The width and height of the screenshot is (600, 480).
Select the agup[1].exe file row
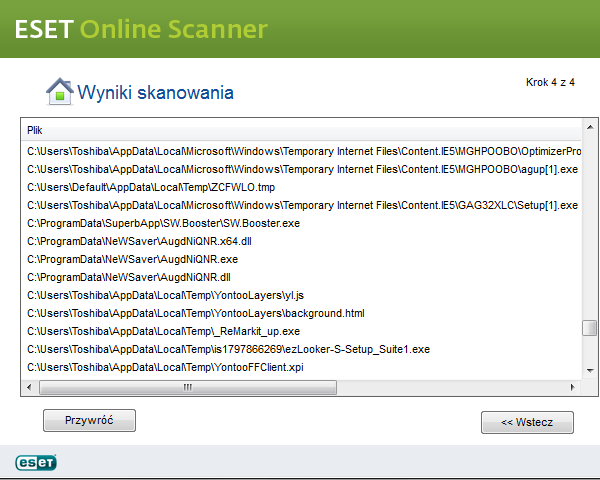click(x=302, y=170)
